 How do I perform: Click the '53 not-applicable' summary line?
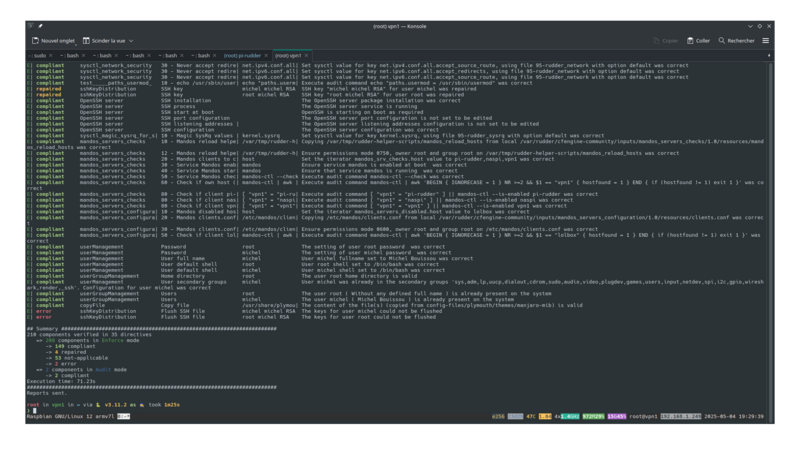pos(77,358)
